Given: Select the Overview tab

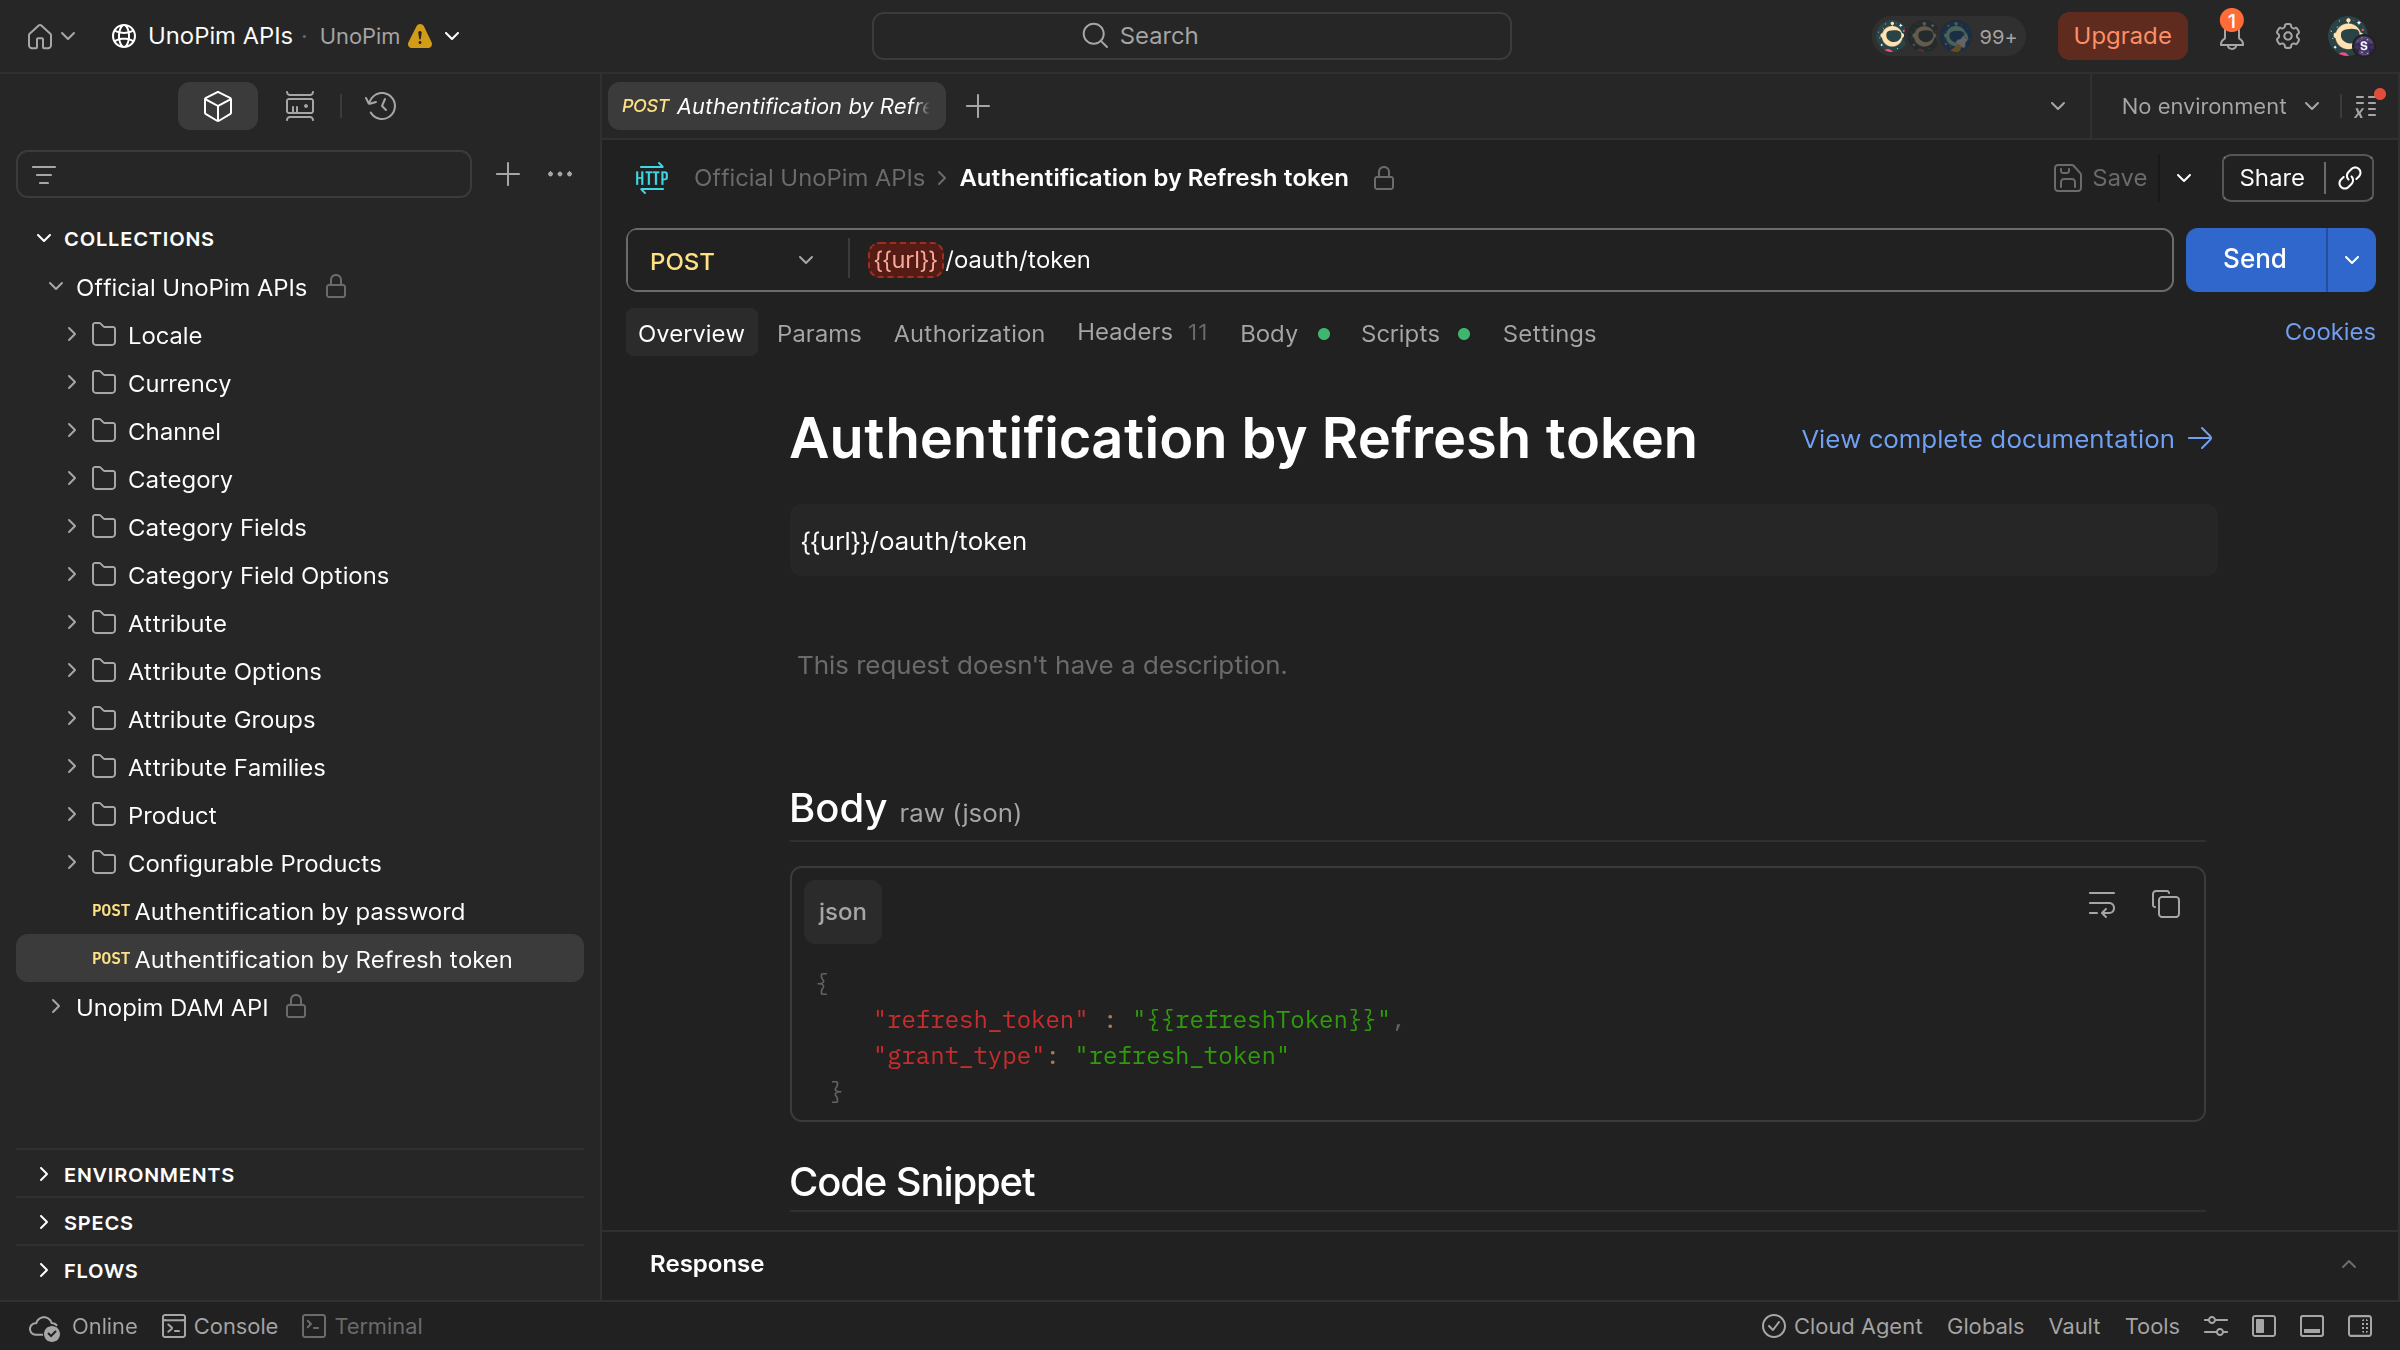Looking at the screenshot, I should coord(691,333).
